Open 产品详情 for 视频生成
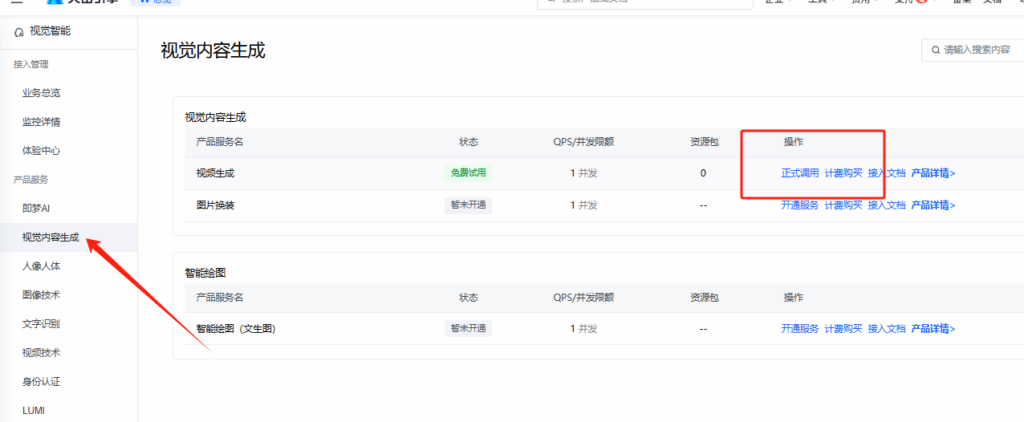 coord(933,173)
